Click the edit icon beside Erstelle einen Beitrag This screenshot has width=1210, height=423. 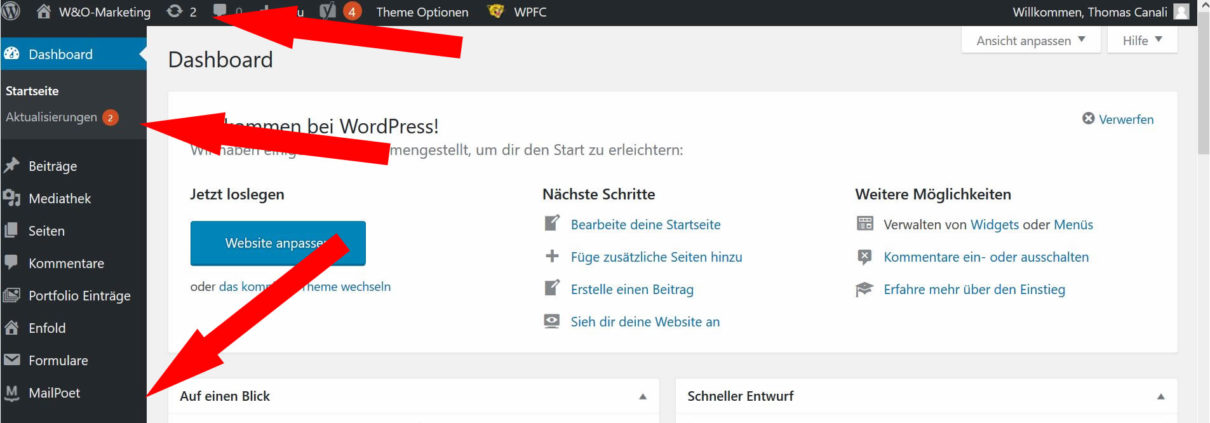(552, 288)
